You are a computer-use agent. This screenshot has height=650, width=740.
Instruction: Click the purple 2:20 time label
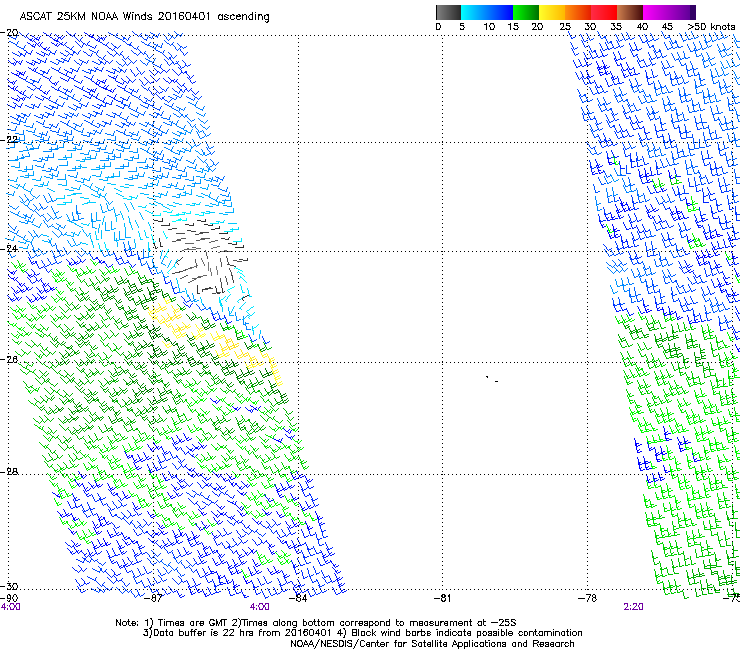pyautogui.click(x=633, y=607)
